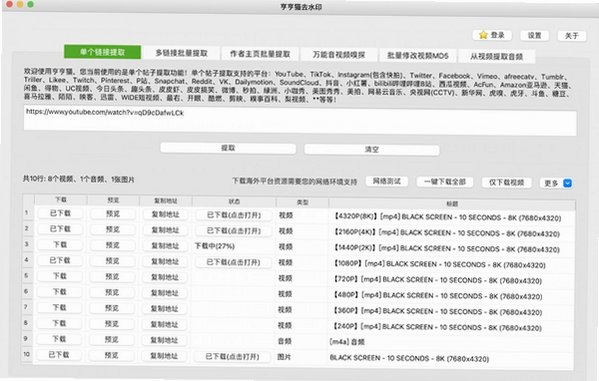Preview the 360P video row
The image size is (599, 381).
click(x=112, y=308)
